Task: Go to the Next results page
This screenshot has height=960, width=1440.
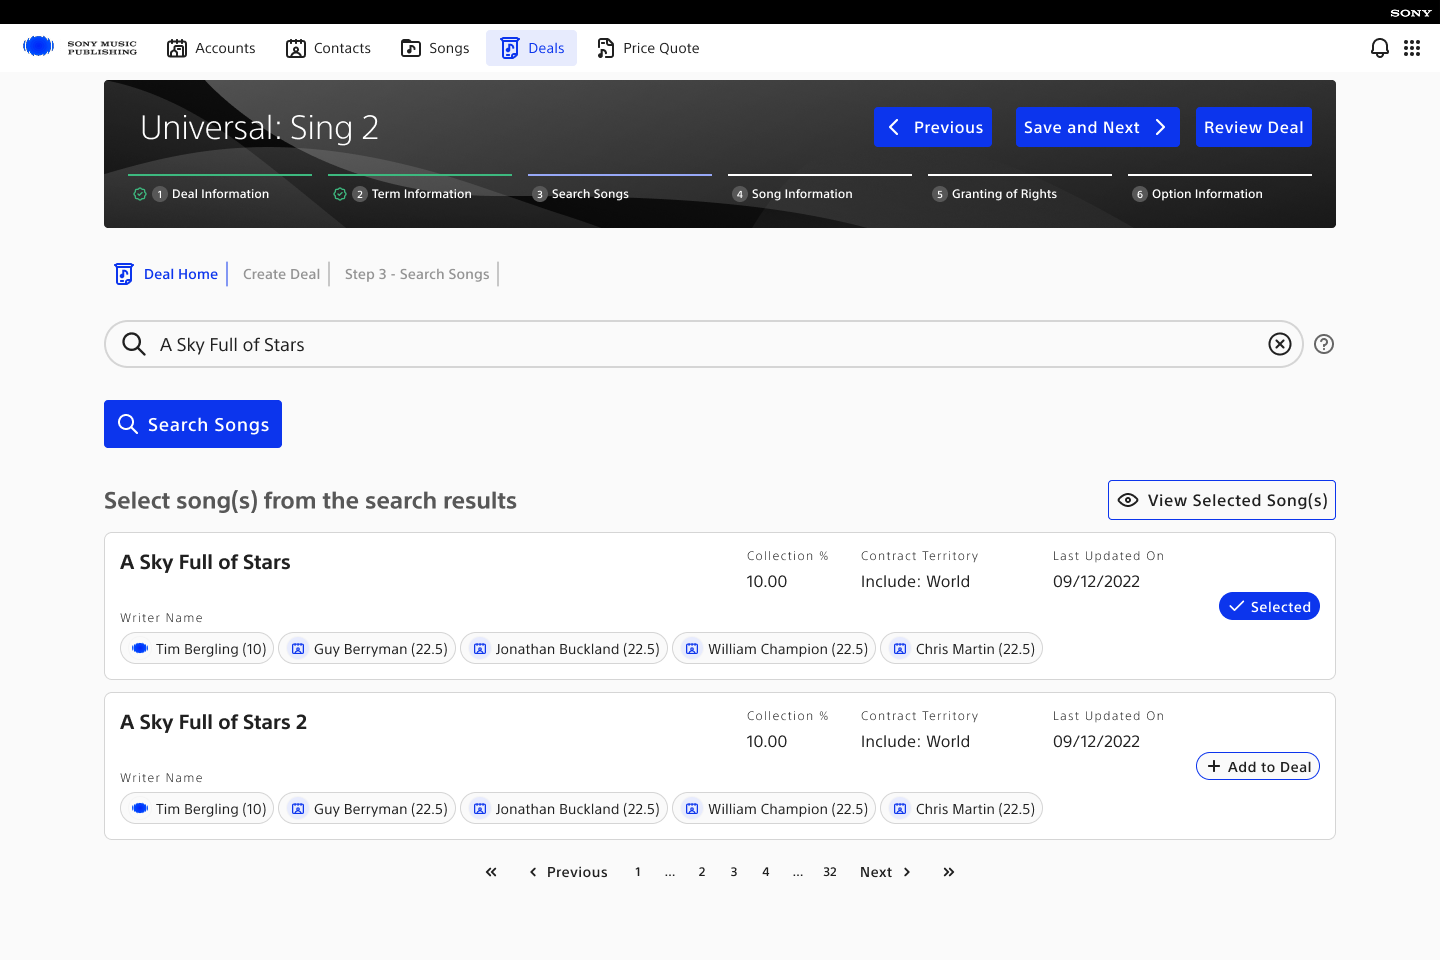Action: tap(886, 872)
